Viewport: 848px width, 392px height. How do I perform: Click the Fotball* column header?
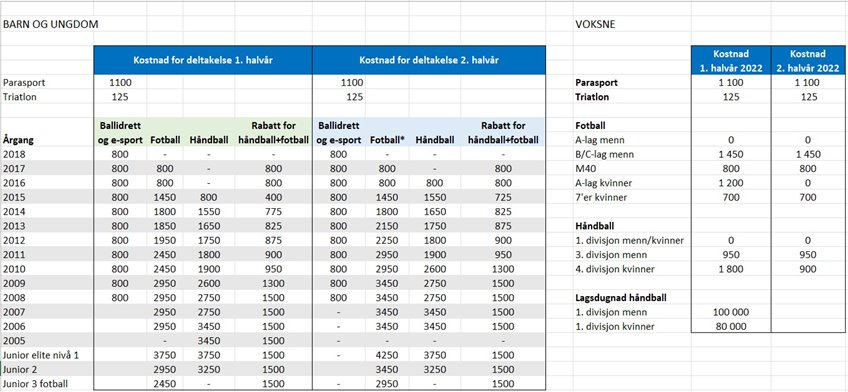[x=386, y=140]
